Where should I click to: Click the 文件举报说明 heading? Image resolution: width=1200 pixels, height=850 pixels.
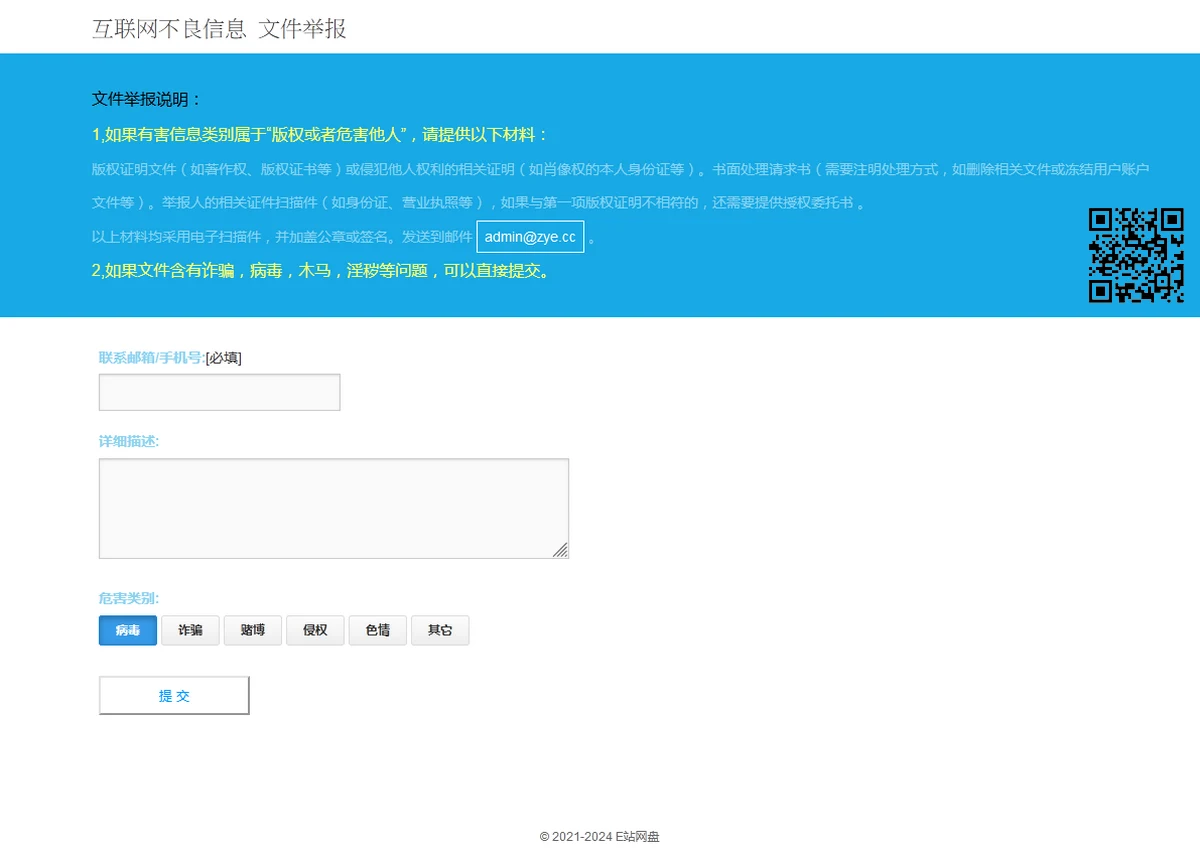tap(147, 99)
